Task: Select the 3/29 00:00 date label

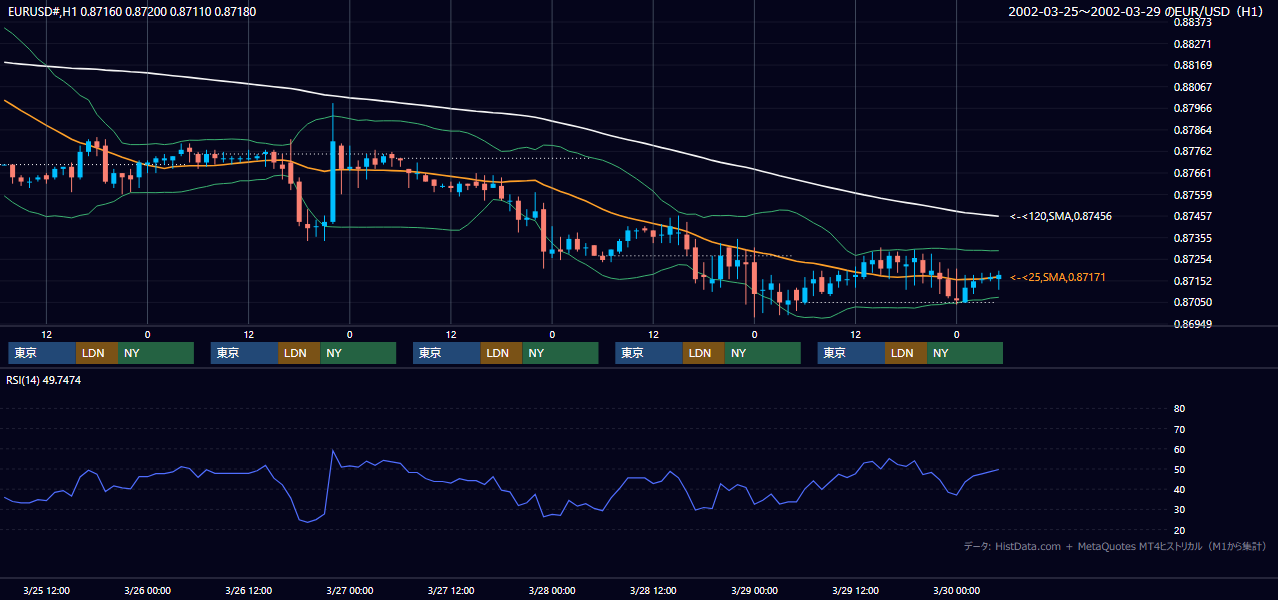Action: (x=753, y=590)
